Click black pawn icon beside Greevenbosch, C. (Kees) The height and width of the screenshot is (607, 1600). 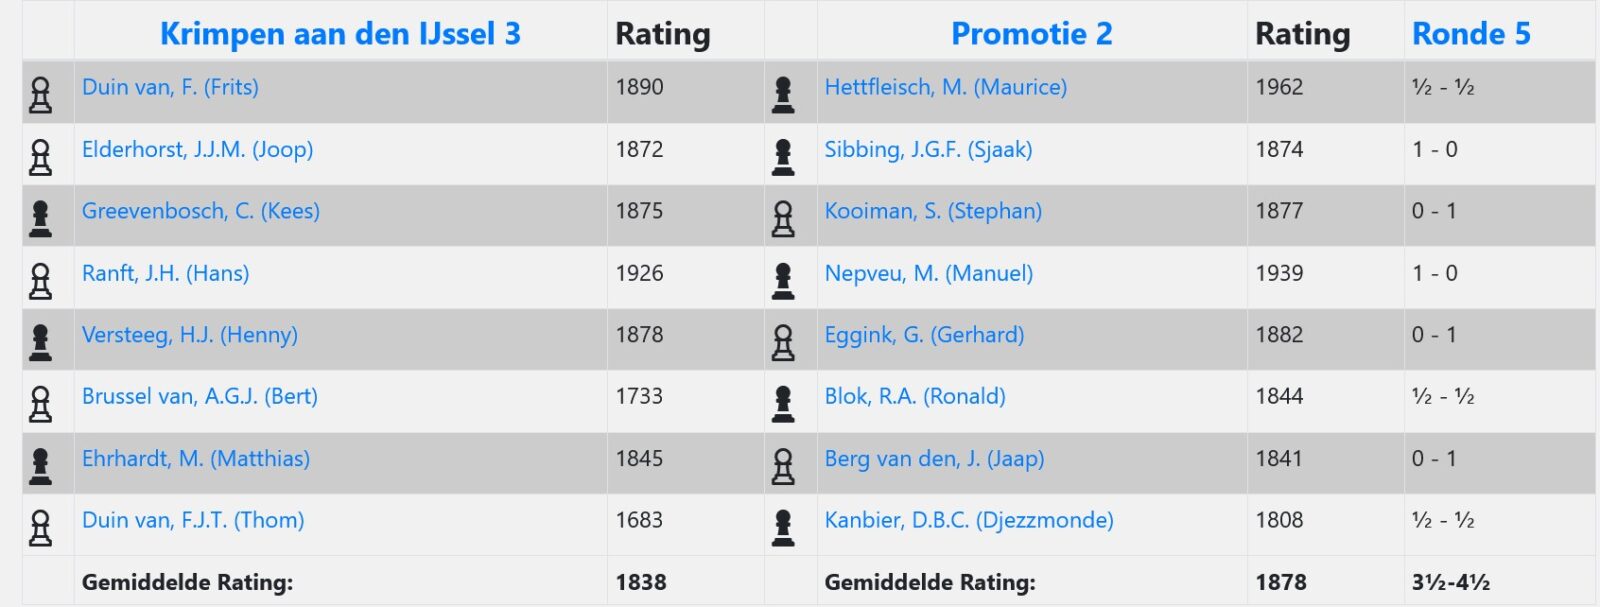(41, 219)
